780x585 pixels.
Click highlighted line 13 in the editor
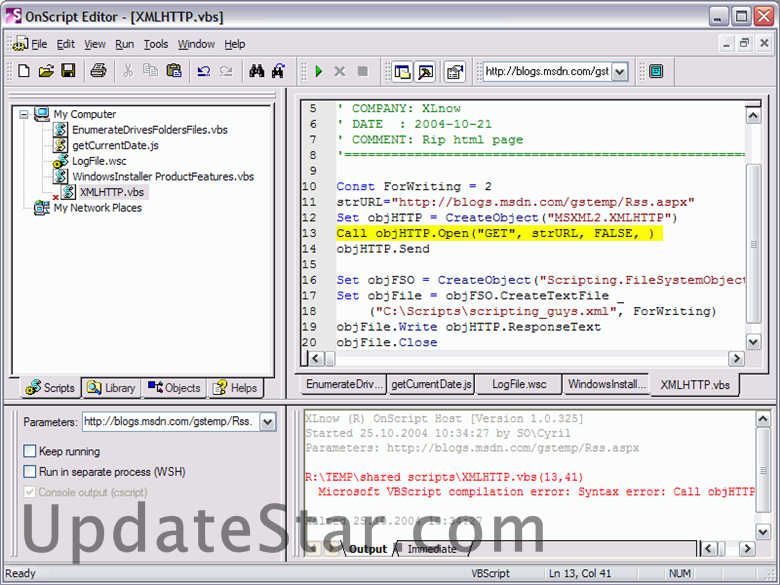coord(499,233)
